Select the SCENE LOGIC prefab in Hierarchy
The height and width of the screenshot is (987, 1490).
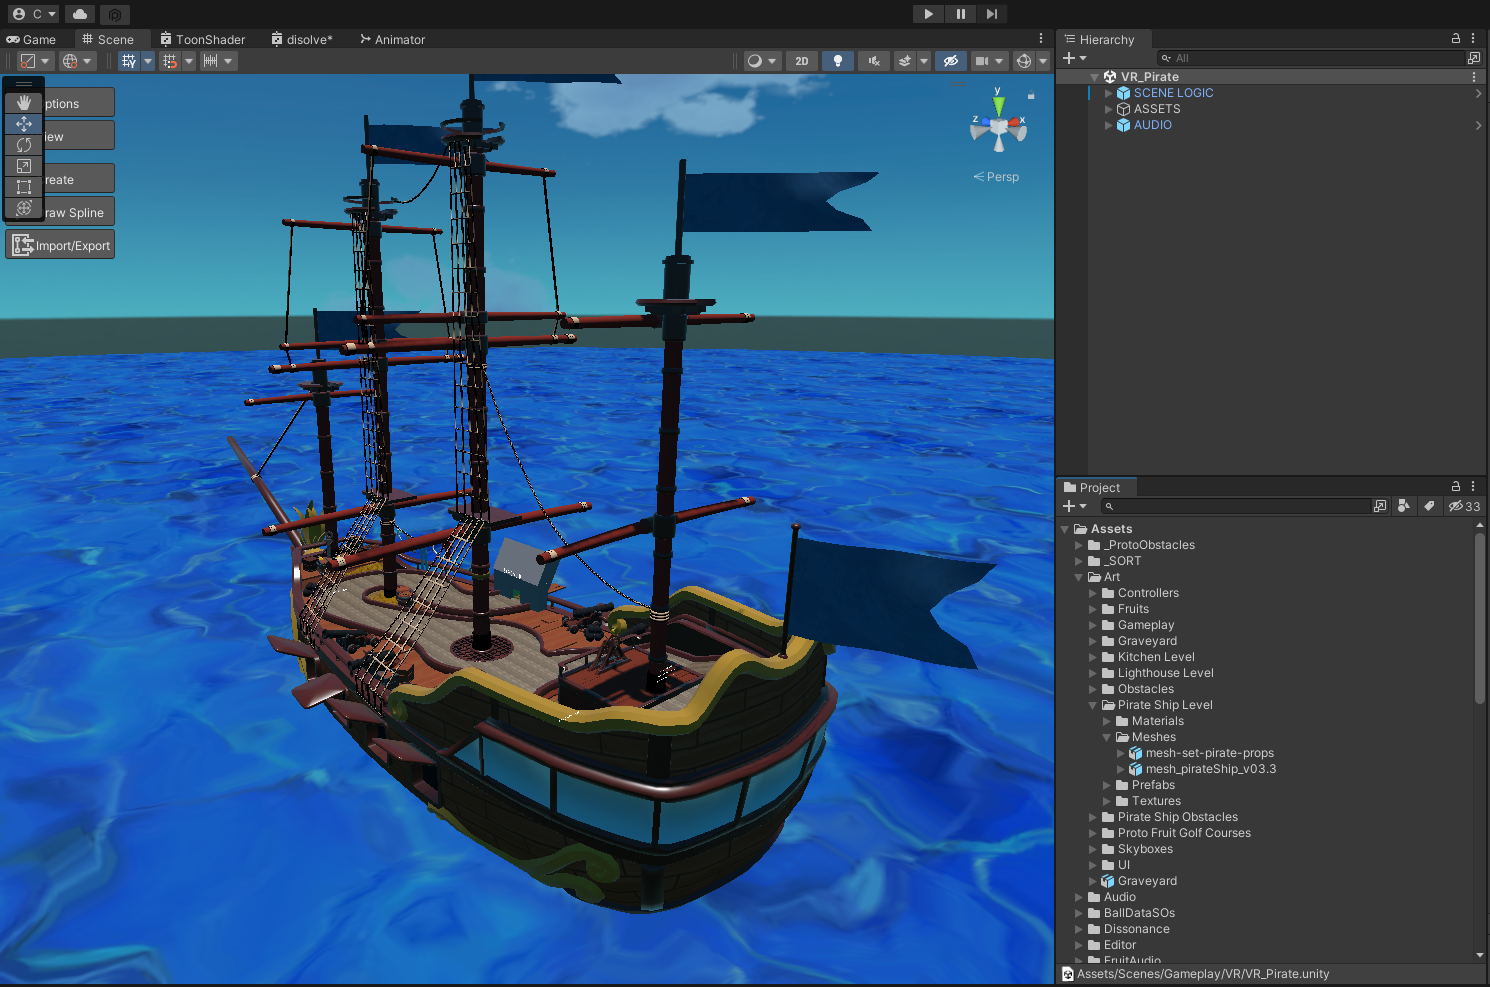click(1174, 93)
